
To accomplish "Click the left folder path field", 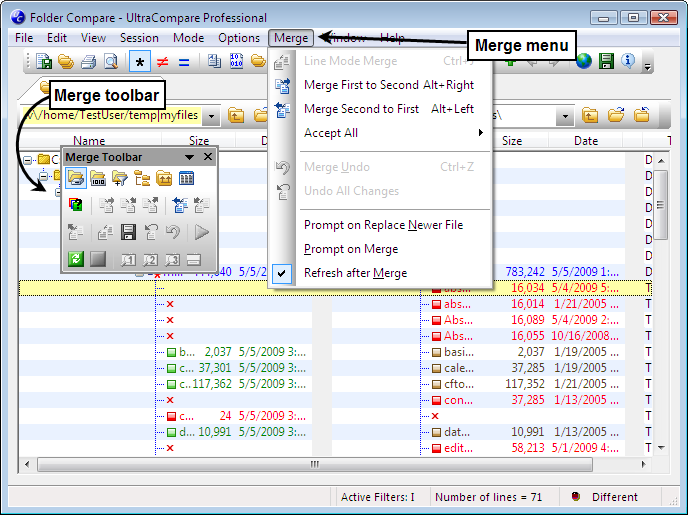I will 112,116.
